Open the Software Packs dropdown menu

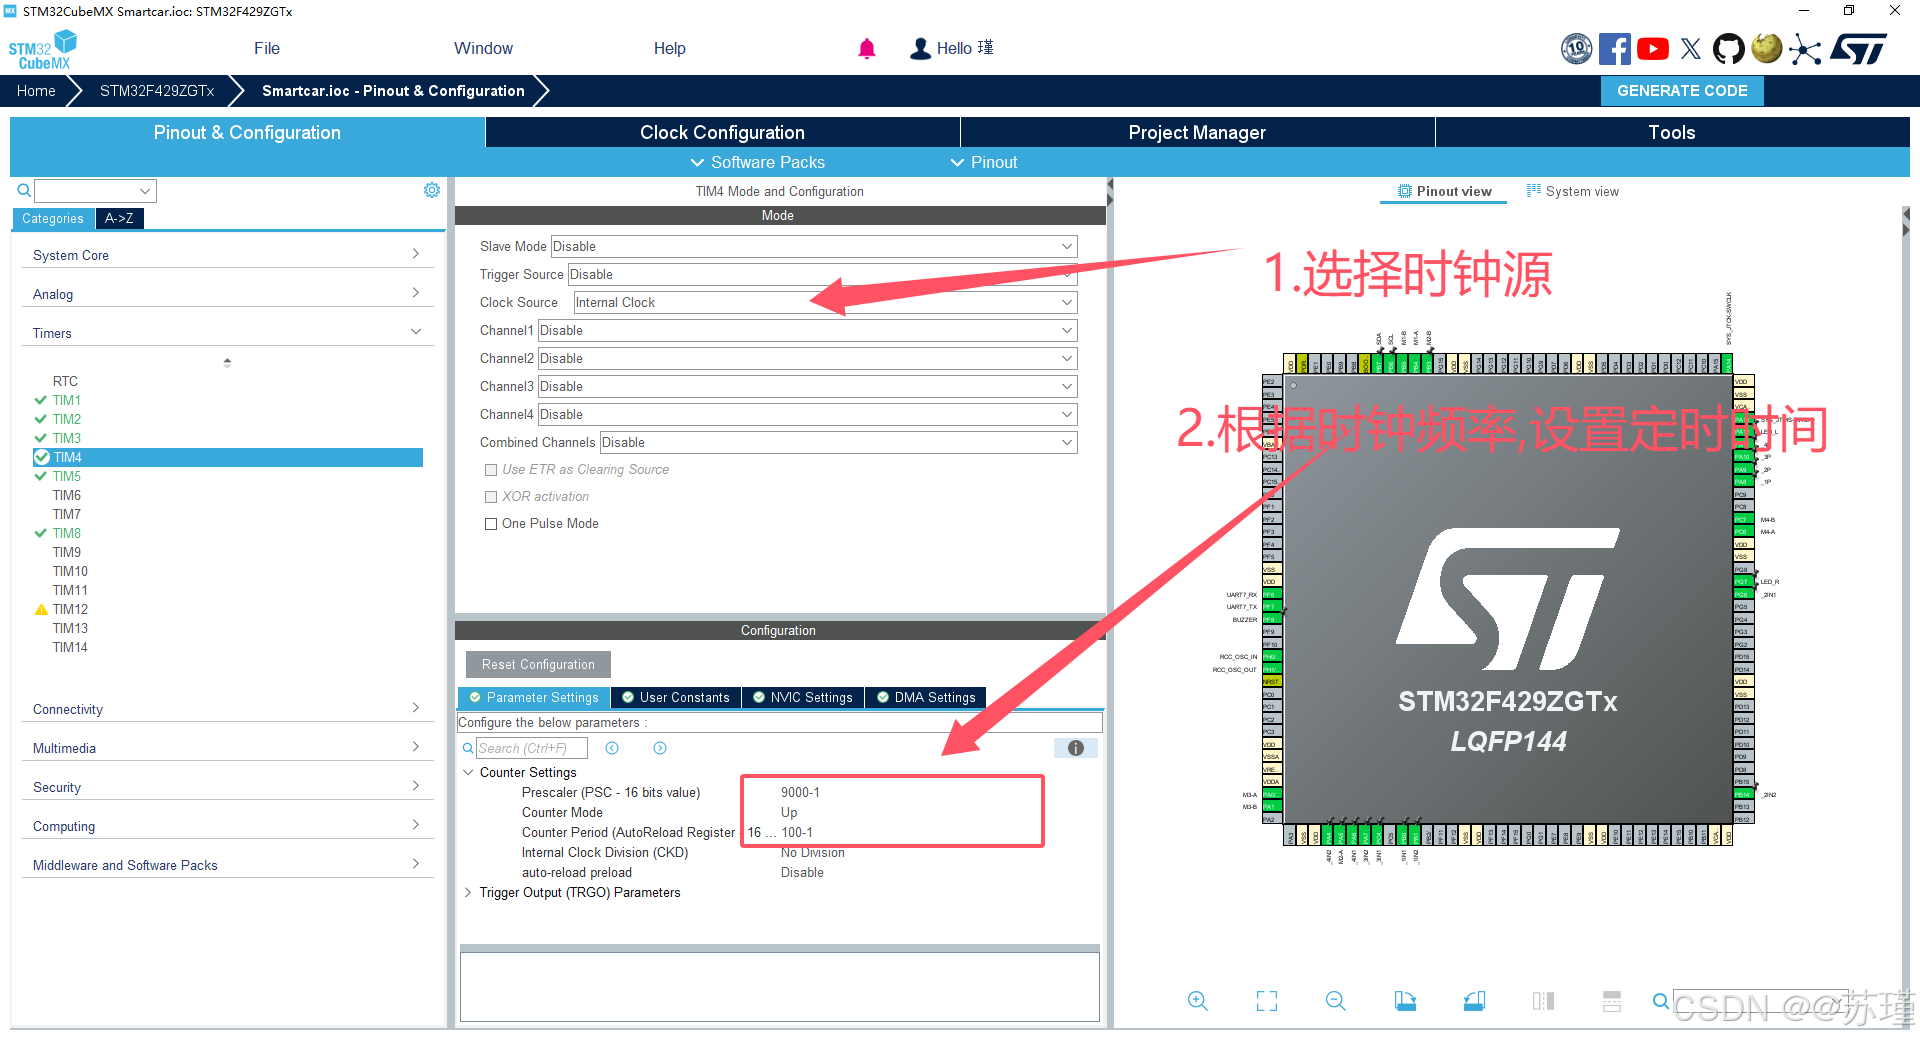758,162
